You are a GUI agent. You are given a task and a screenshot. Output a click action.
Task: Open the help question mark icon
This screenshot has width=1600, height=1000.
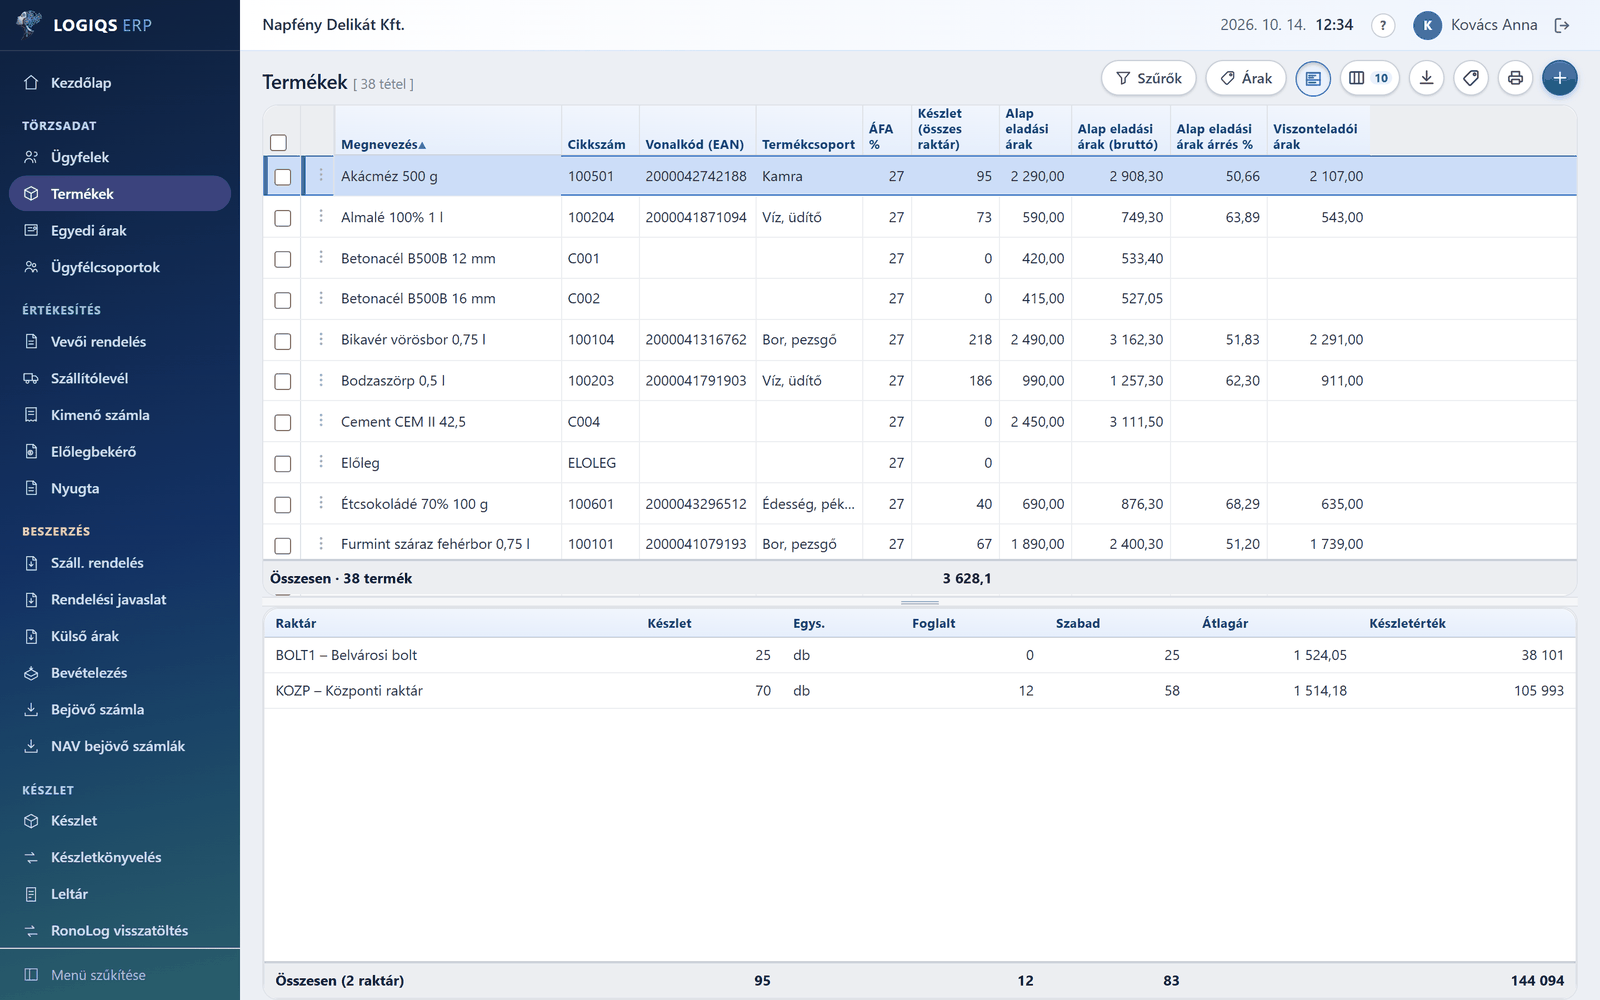point(1383,26)
